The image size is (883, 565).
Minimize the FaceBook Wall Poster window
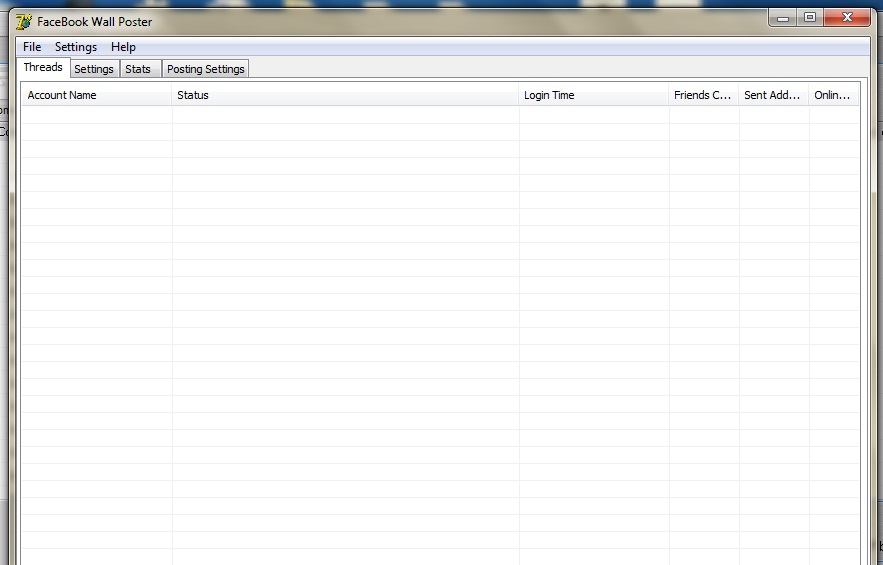783,18
